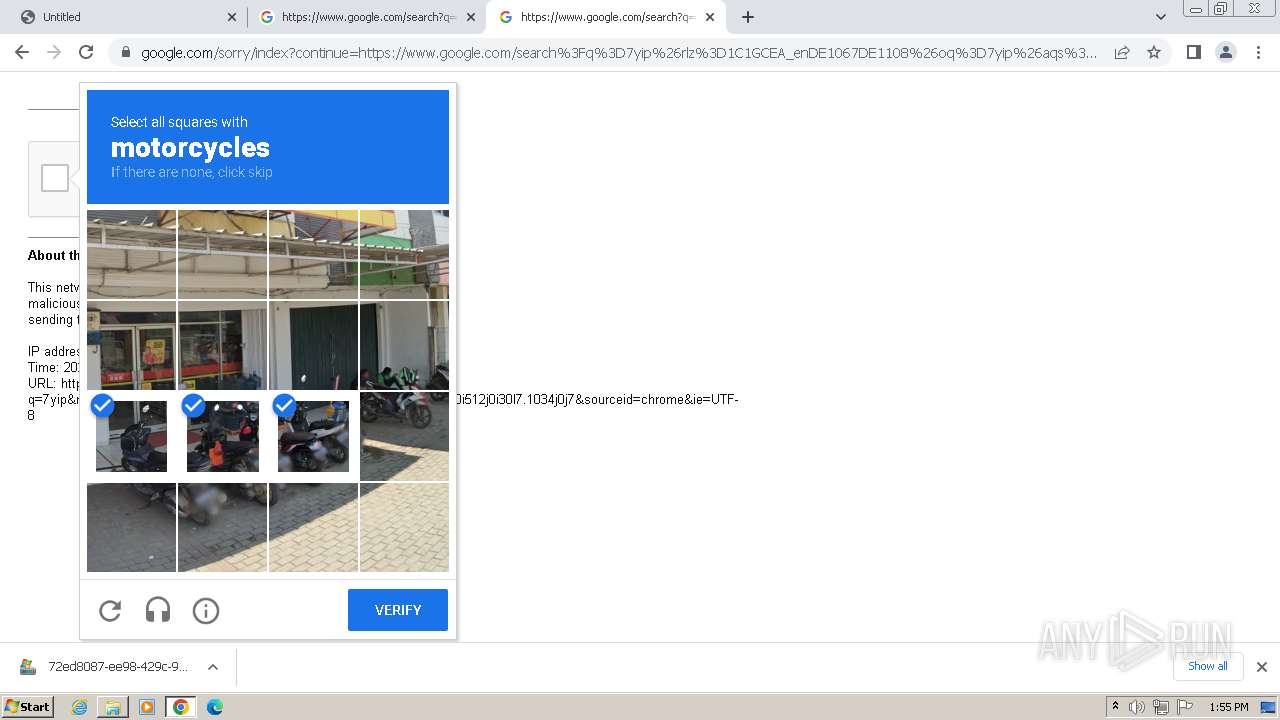Go back to previous page
The image size is (1280, 720).
22,52
